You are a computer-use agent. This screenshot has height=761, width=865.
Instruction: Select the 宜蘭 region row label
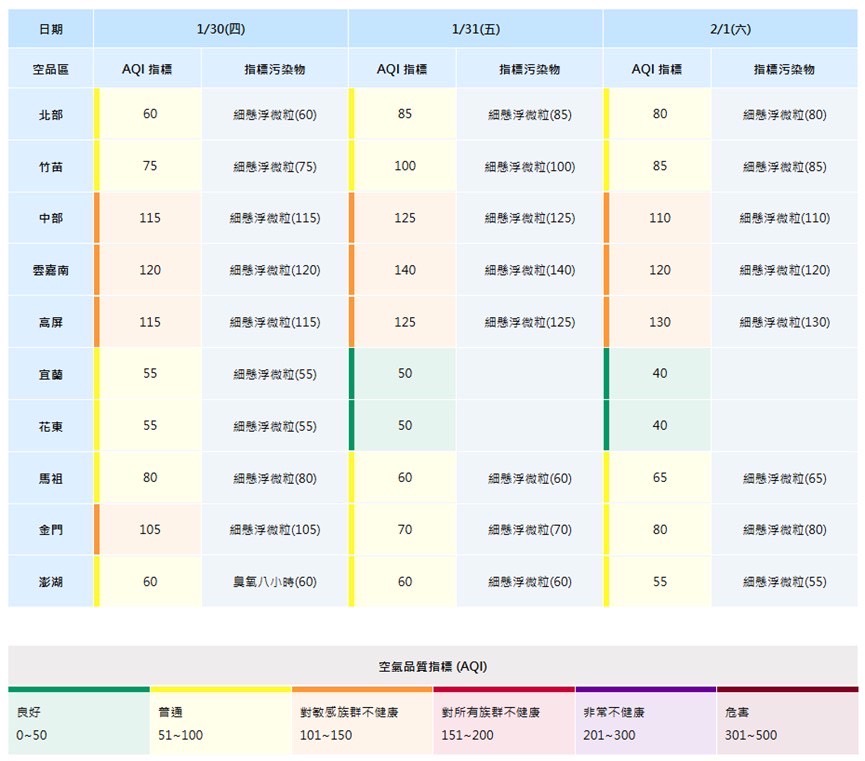(51, 374)
